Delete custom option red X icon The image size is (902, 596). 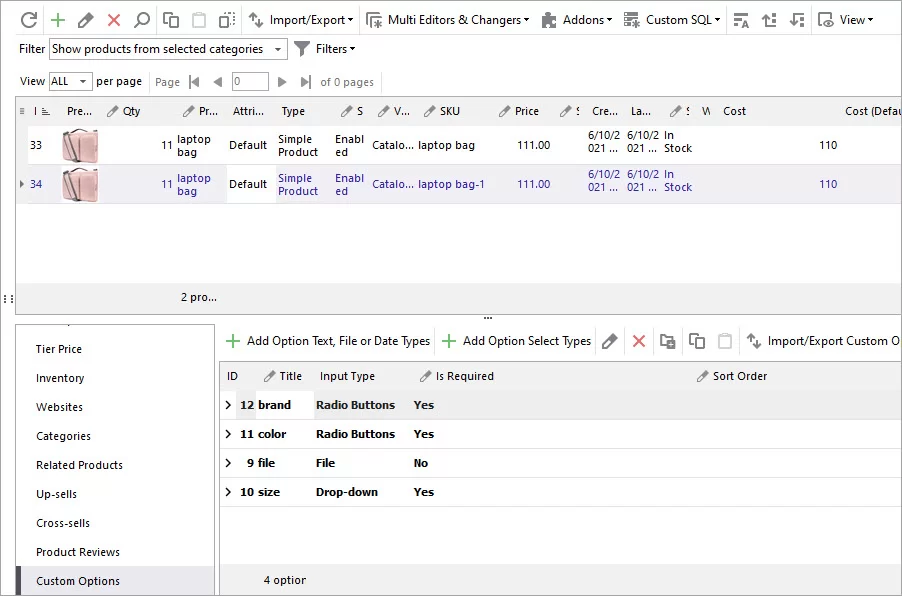point(639,341)
